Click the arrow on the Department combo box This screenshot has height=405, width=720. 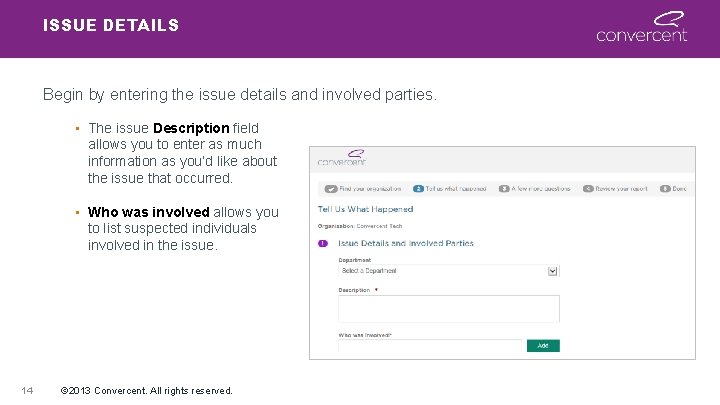pos(552,271)
